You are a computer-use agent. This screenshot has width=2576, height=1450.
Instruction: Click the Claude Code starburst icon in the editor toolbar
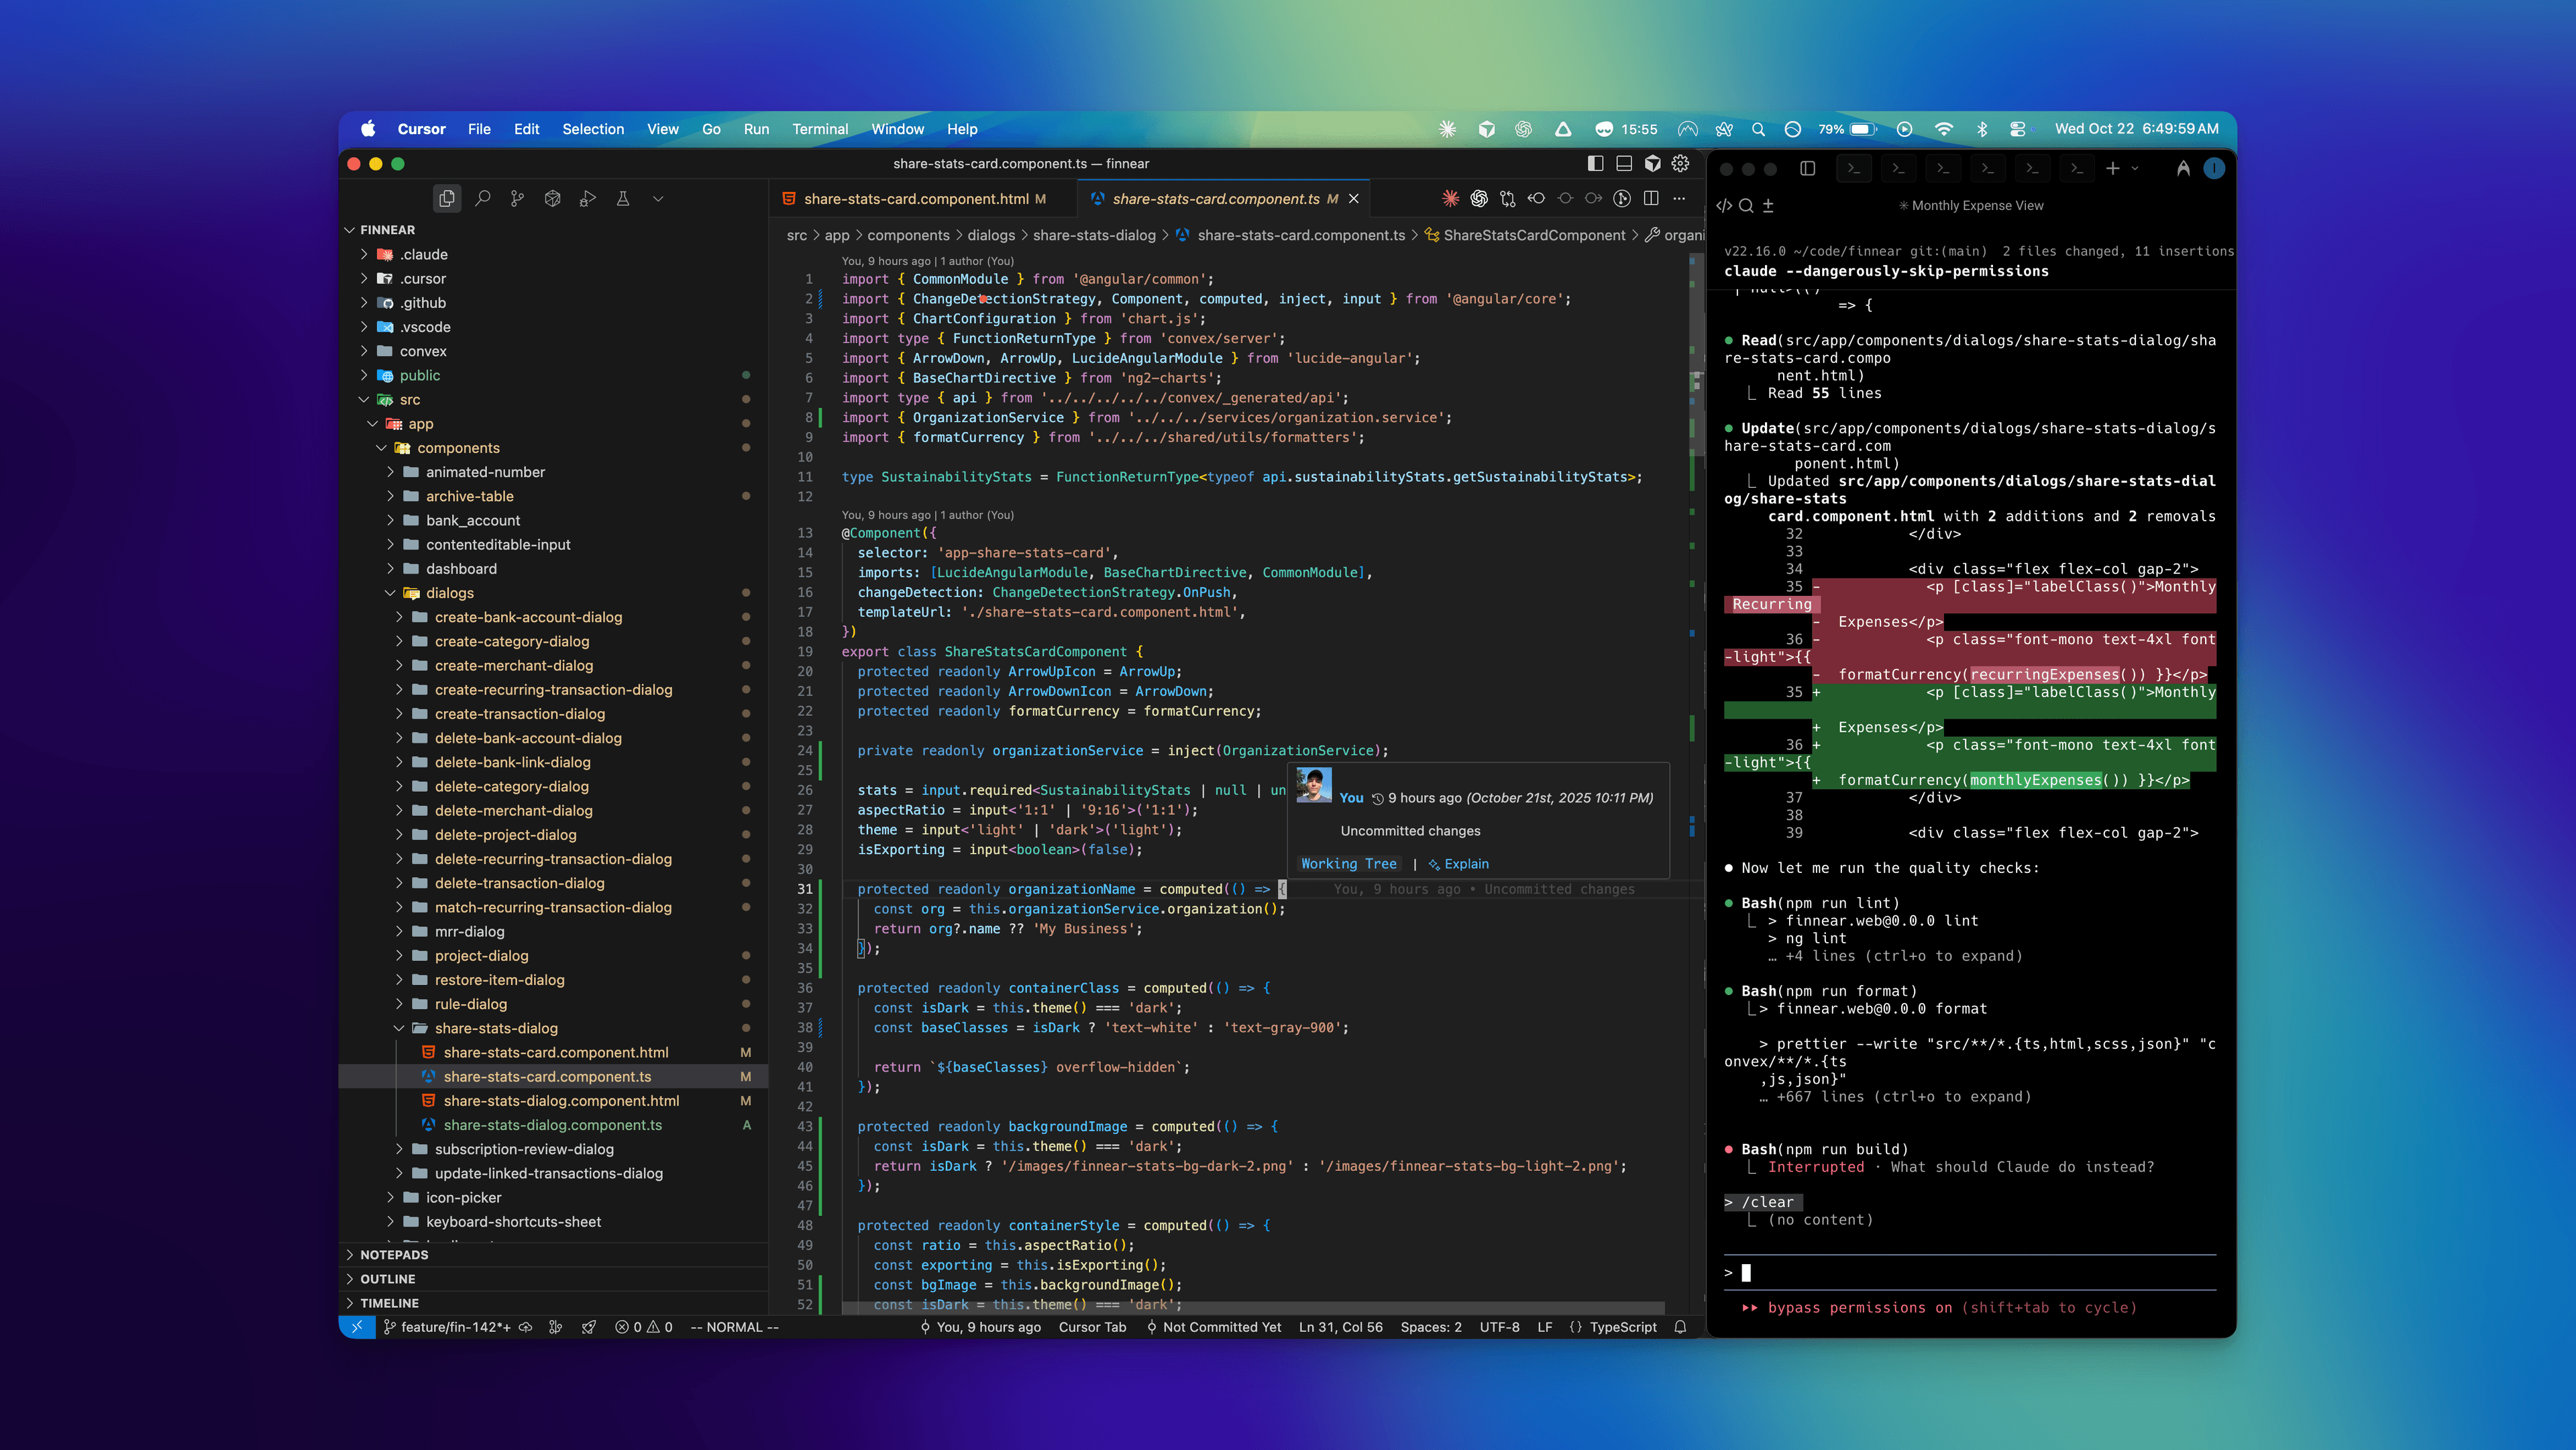point(1450,198)
